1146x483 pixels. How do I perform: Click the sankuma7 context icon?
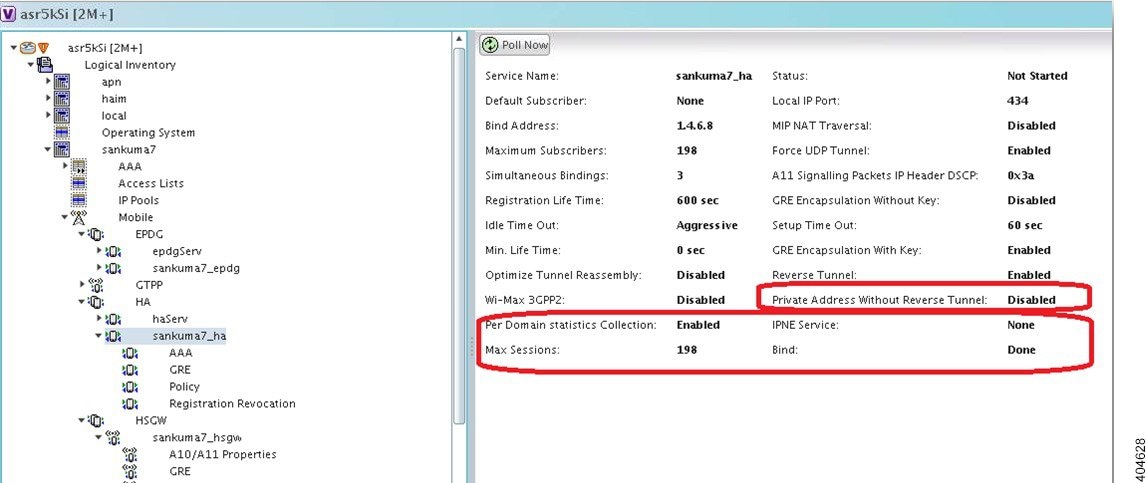click(x=62, y=150)
